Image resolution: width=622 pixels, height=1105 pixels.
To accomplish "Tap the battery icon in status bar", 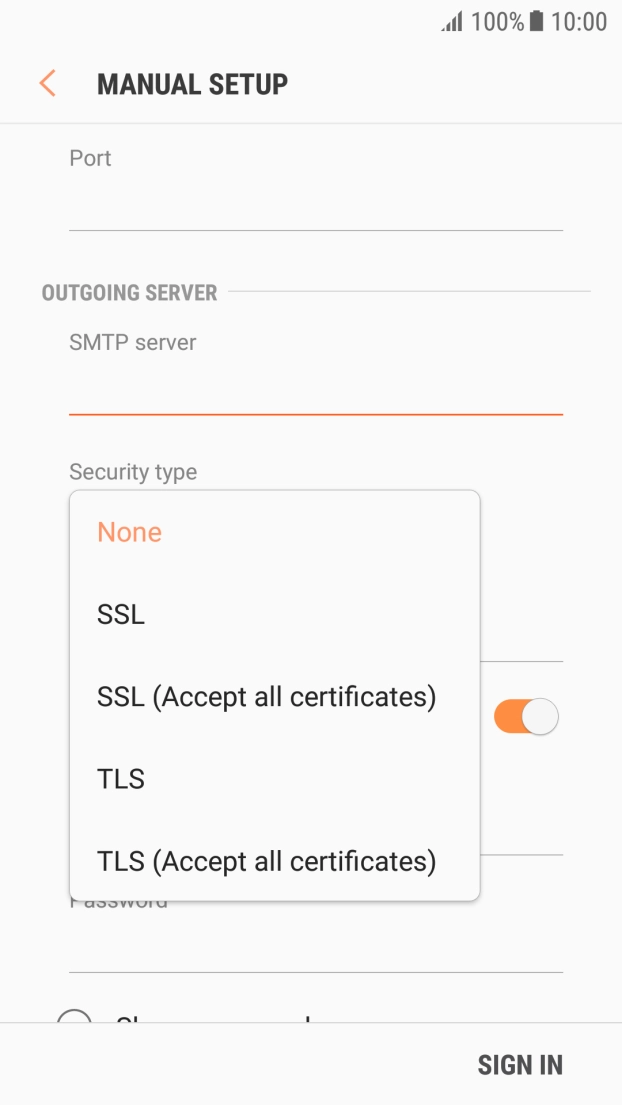I will (537, 22).
